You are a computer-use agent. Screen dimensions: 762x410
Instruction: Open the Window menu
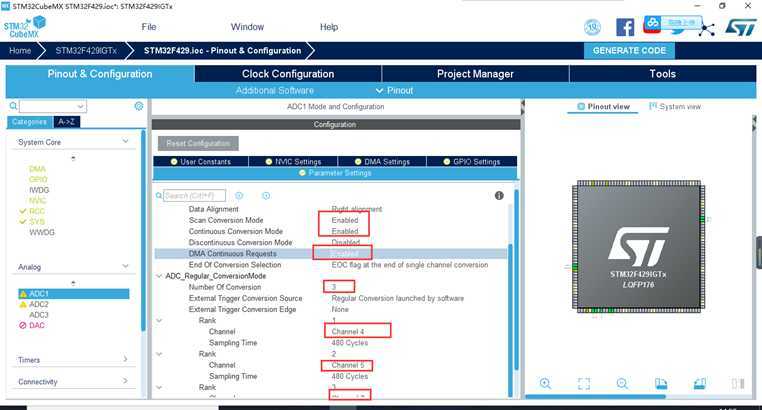click(x=247, y=27)
